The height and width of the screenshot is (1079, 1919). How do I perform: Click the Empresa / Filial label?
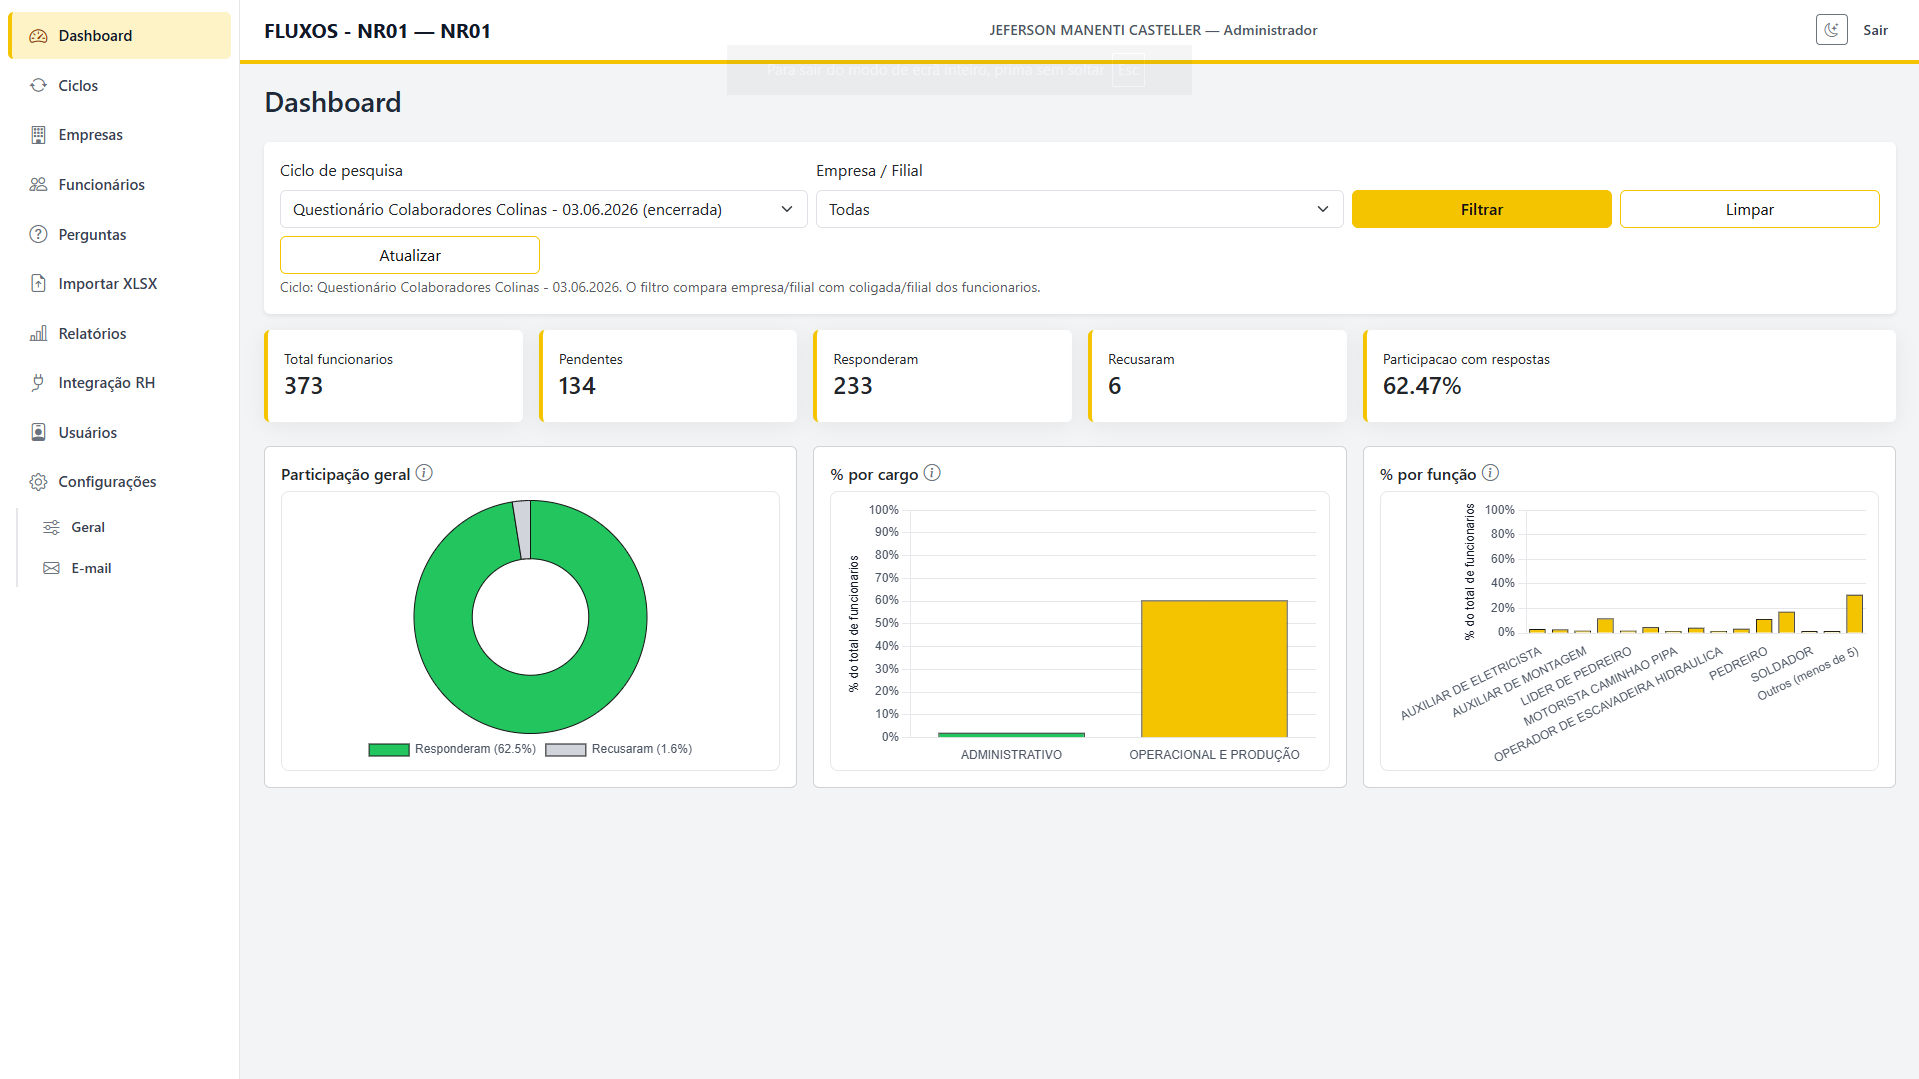(869, 171)
